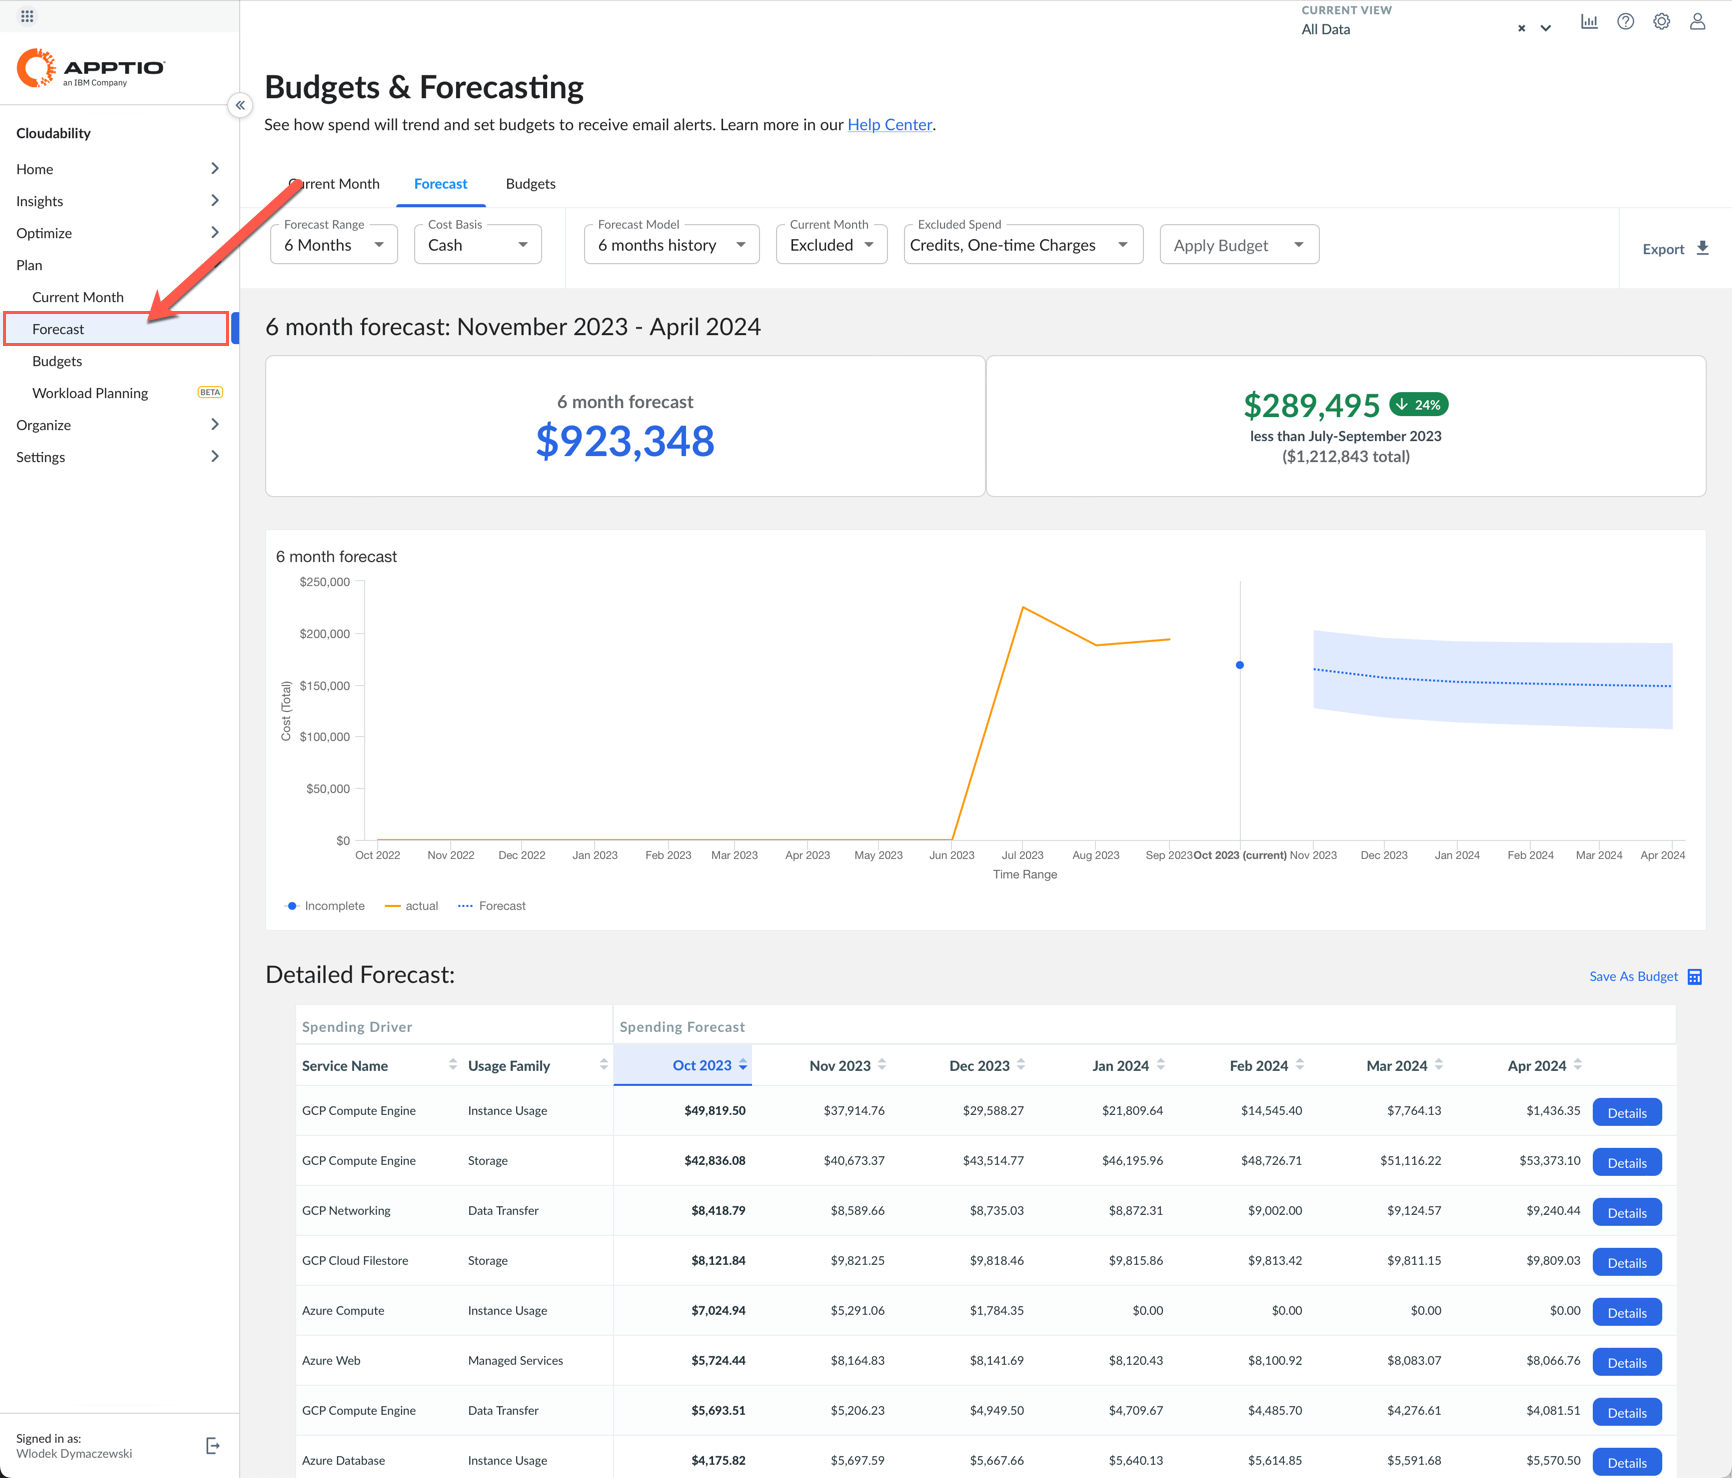Click the $923,348 forecast total

(x=625, y=441)
